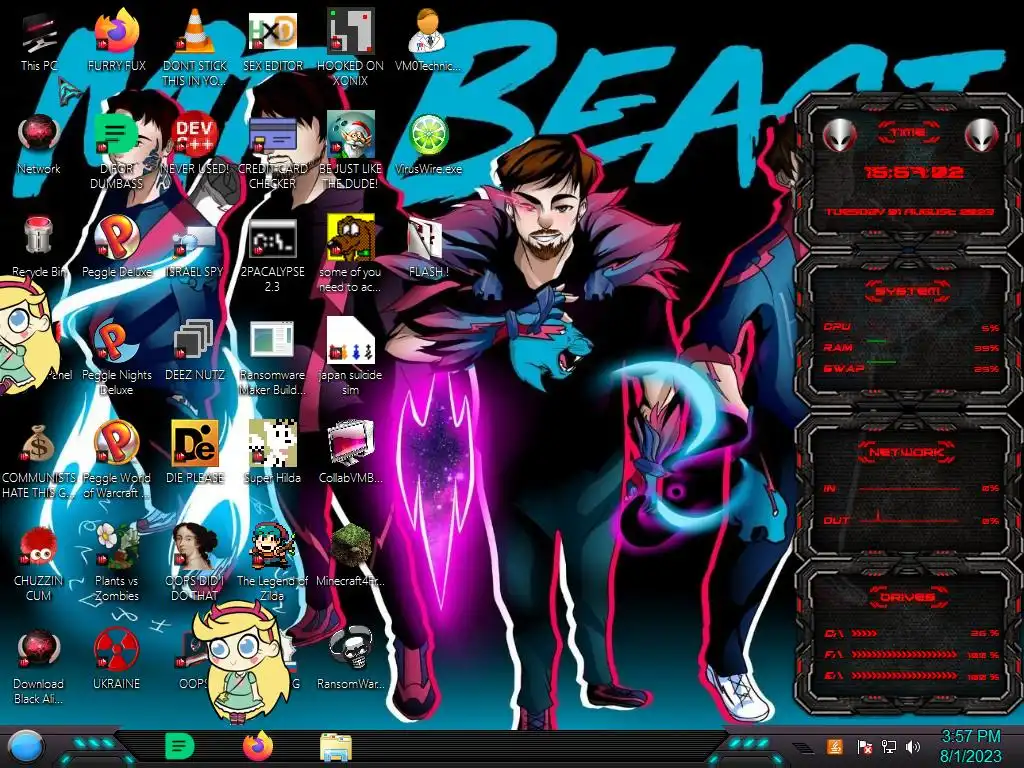1024x768 pixels.
Task: Open the Ransomware Maker Build shortcut
Action: 272,357
